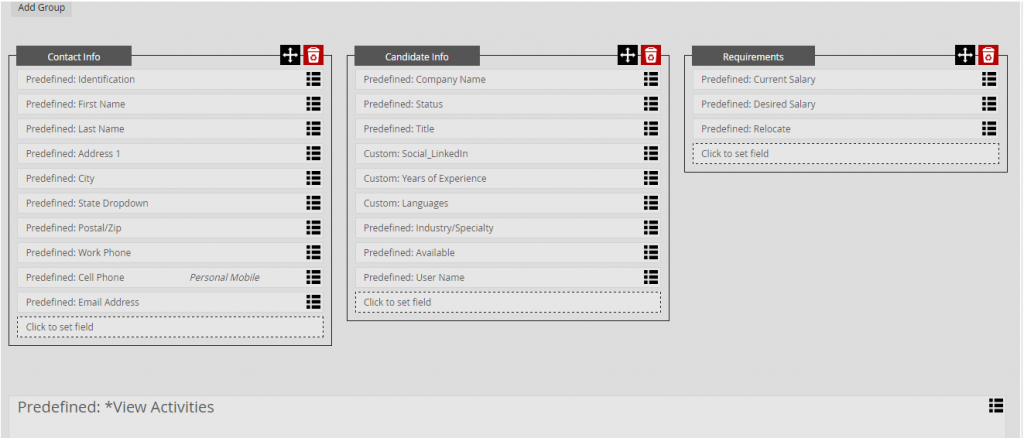Select 'Predefined: Relocate' field text
Screen dimensions: 1024x438
point(746,129)
